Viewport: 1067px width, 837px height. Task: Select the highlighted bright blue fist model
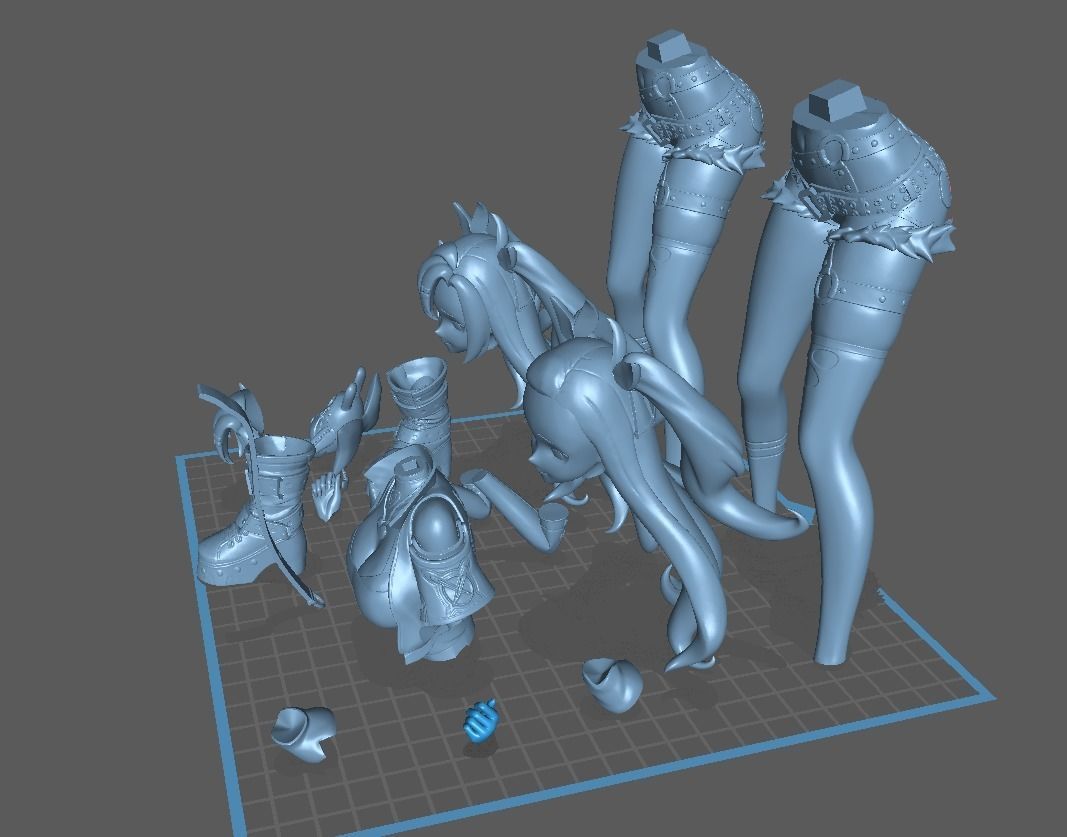[x=481, y=721]
